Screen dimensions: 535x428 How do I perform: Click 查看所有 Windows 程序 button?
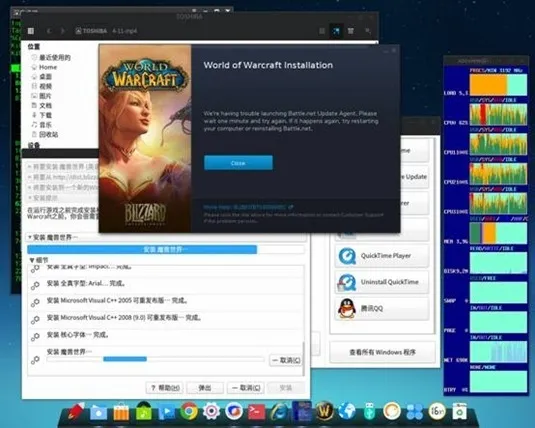point(382,352)
